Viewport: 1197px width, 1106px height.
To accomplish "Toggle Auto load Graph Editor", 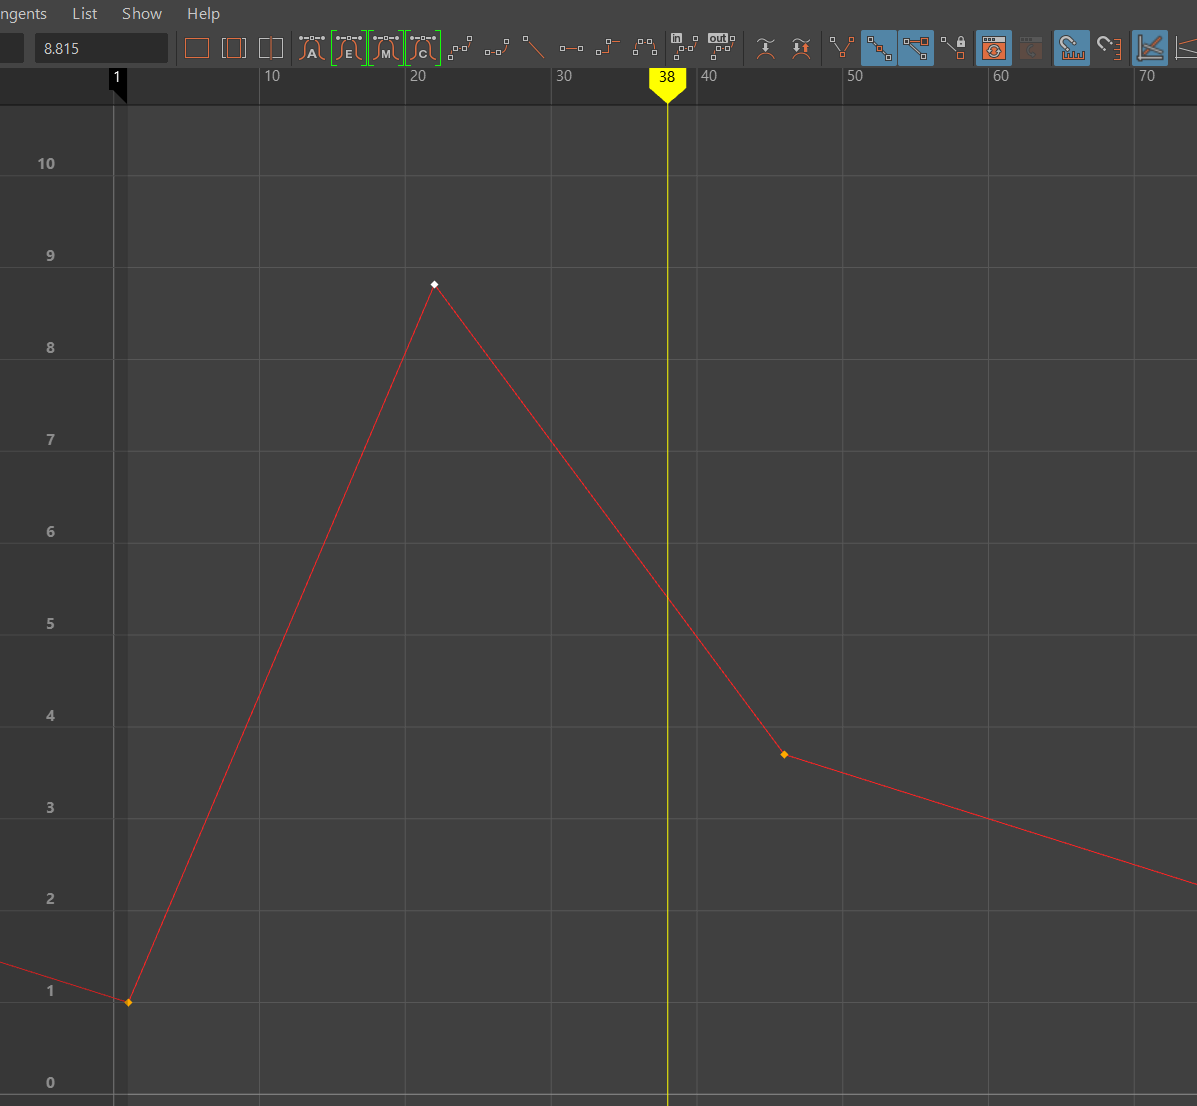I will click(x=993, y=48).
